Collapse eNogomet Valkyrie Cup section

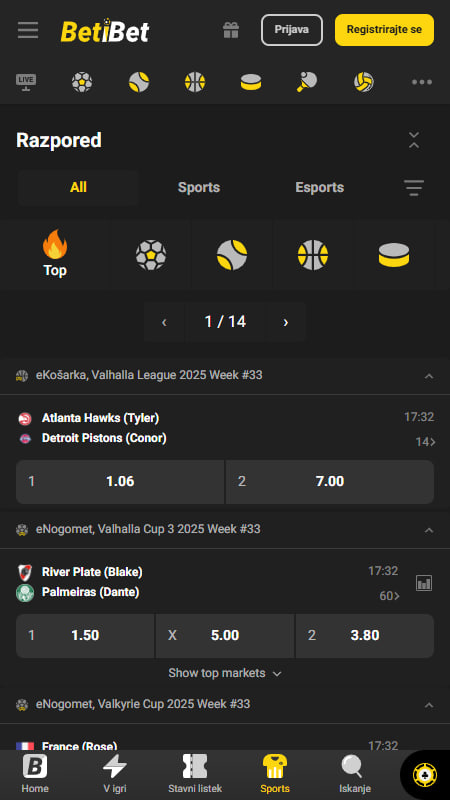tap(429, 705)
